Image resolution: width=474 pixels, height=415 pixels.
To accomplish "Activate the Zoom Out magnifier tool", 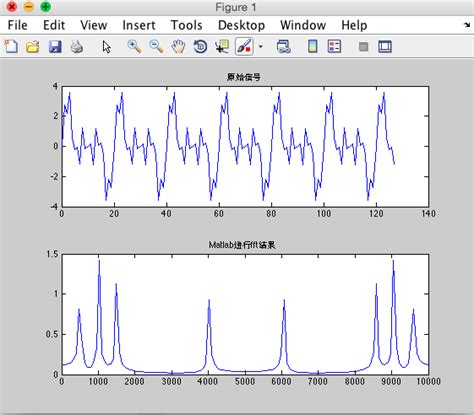I will (x=156, y=46).
